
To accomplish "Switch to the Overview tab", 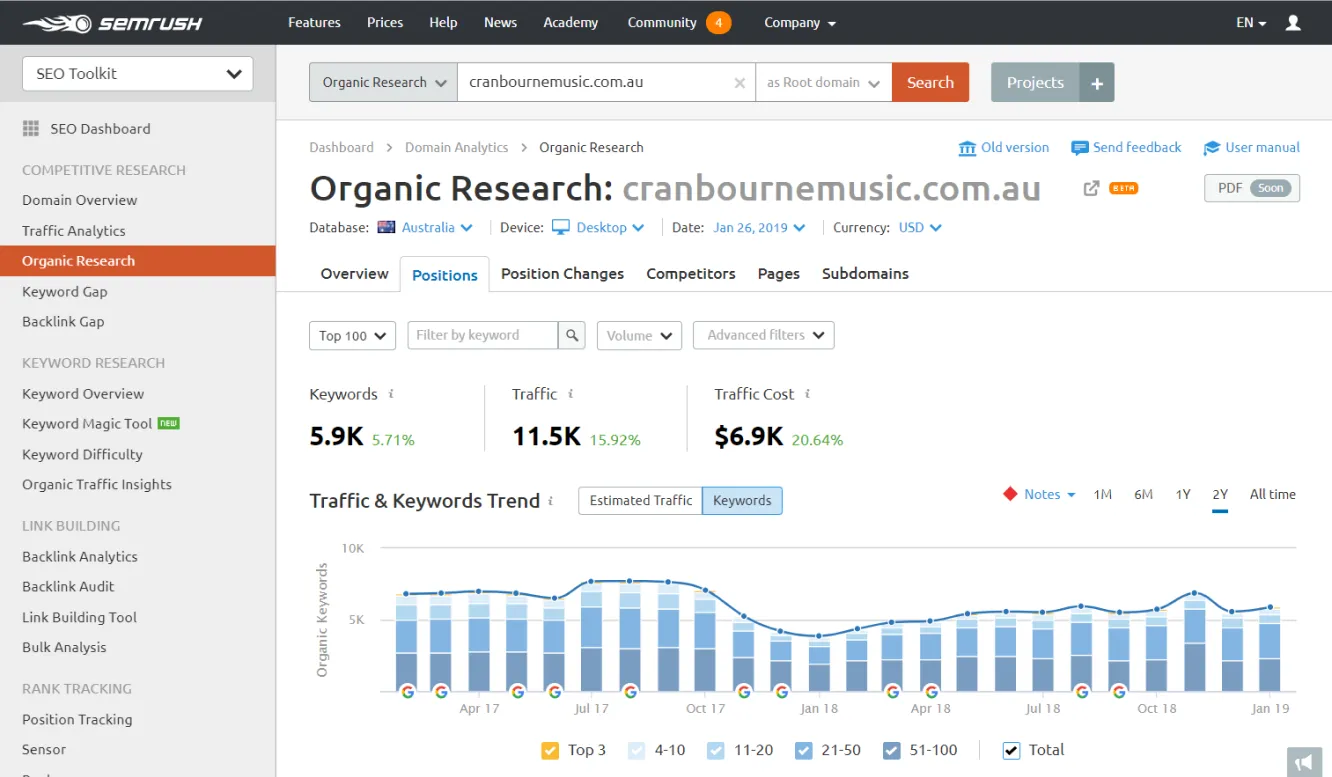I will click(x=354, y=274).
